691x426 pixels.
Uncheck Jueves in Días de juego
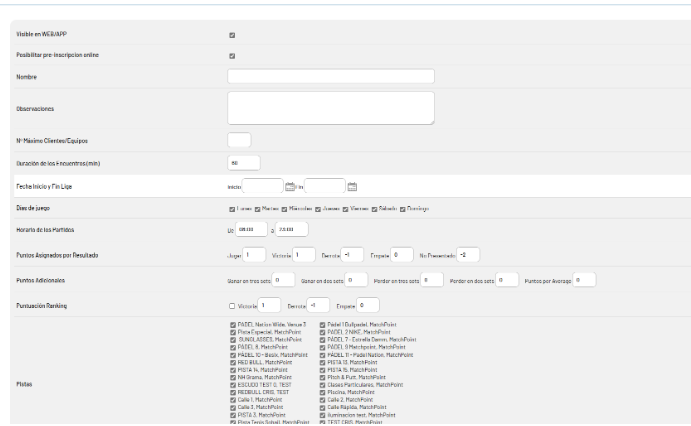318,209
